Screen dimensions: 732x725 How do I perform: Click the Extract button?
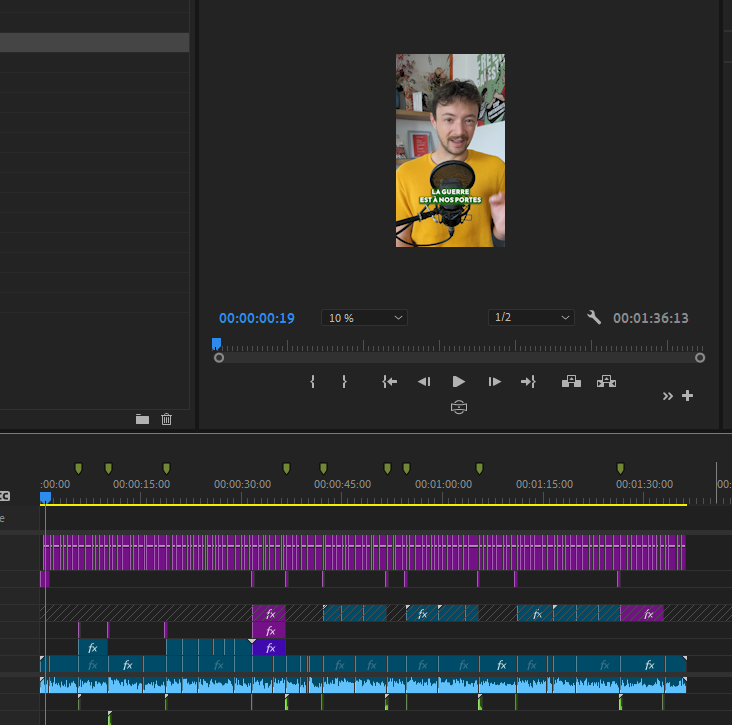606,381
